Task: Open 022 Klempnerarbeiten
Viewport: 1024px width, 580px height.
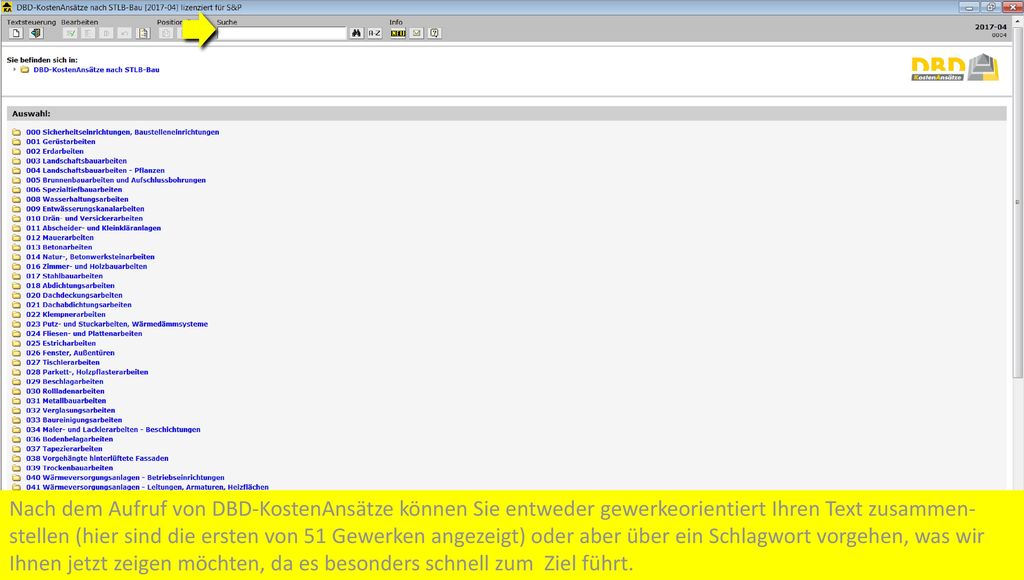Action: point(65,314)
